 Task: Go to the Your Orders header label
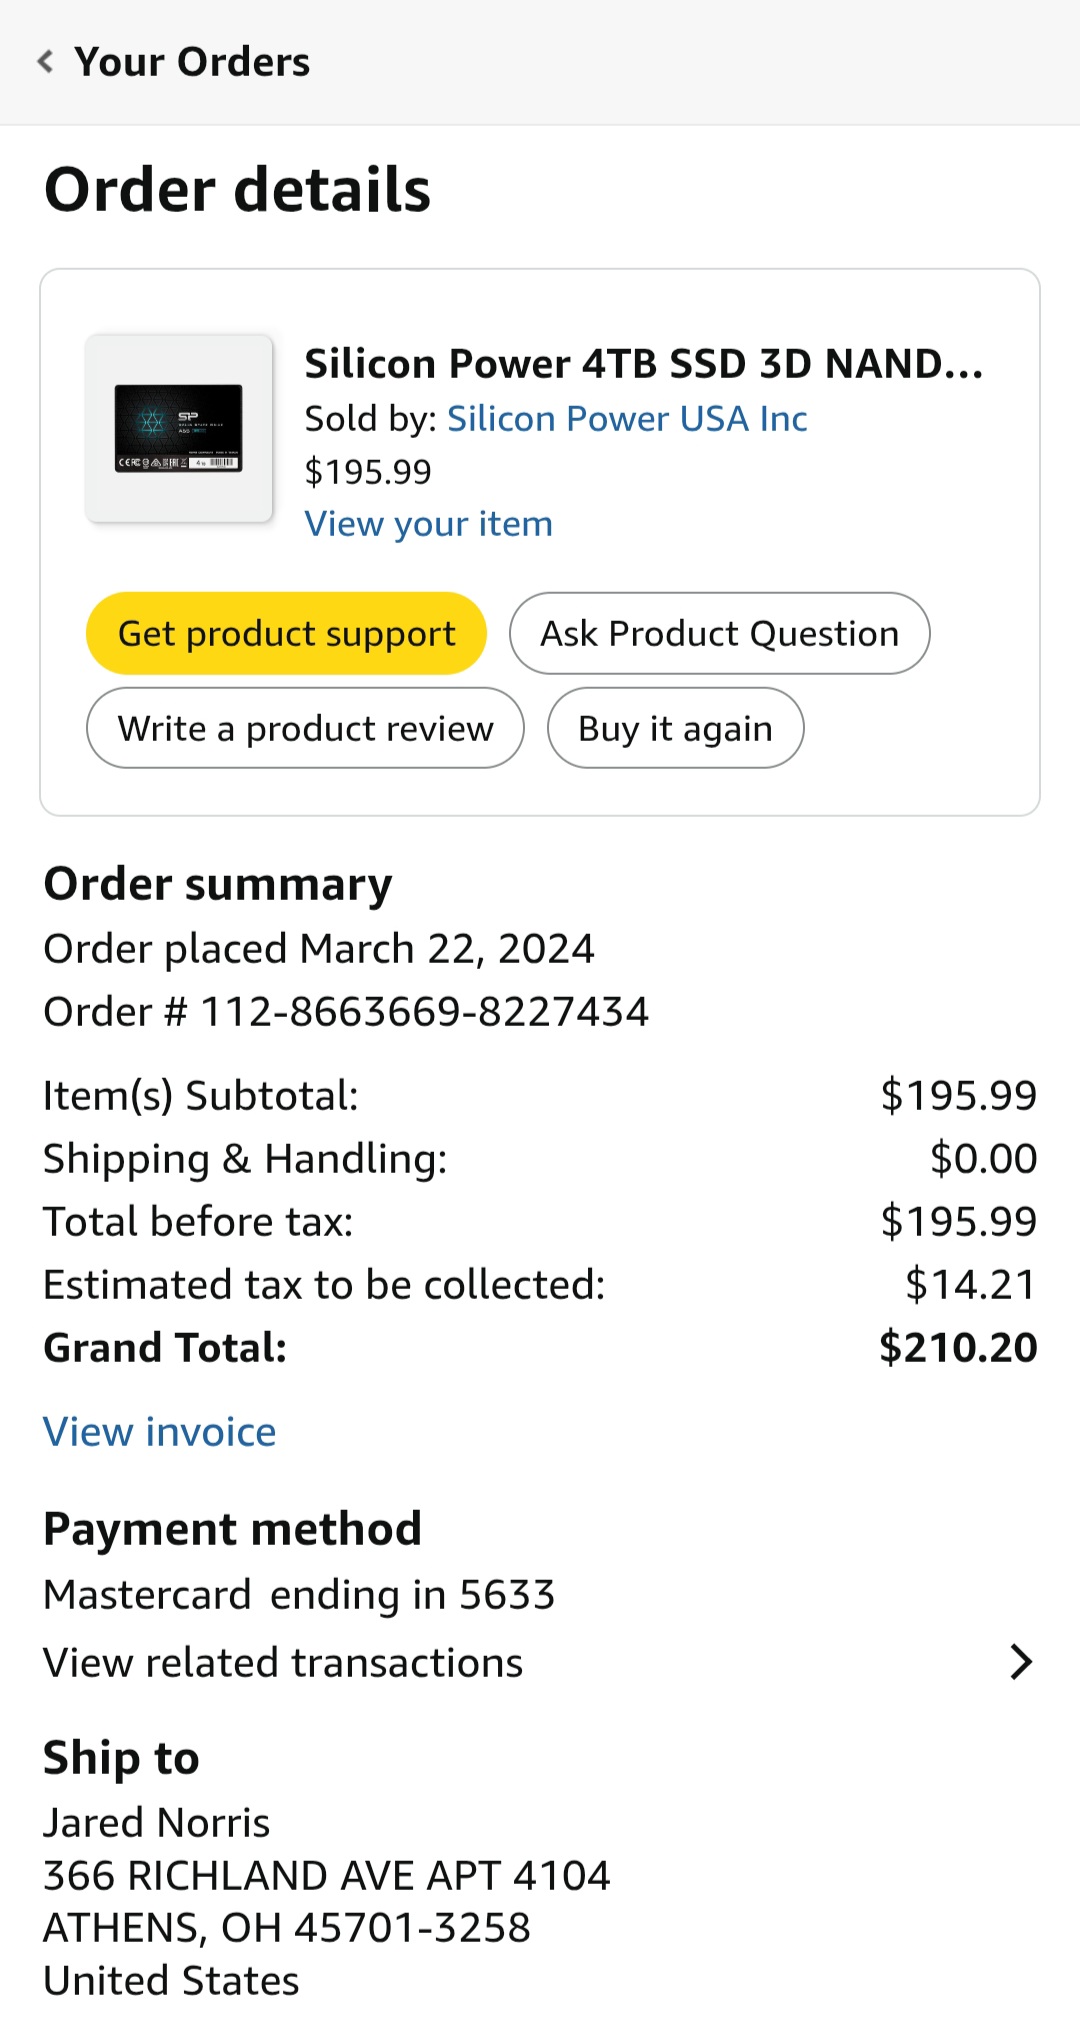pos(192,62)
